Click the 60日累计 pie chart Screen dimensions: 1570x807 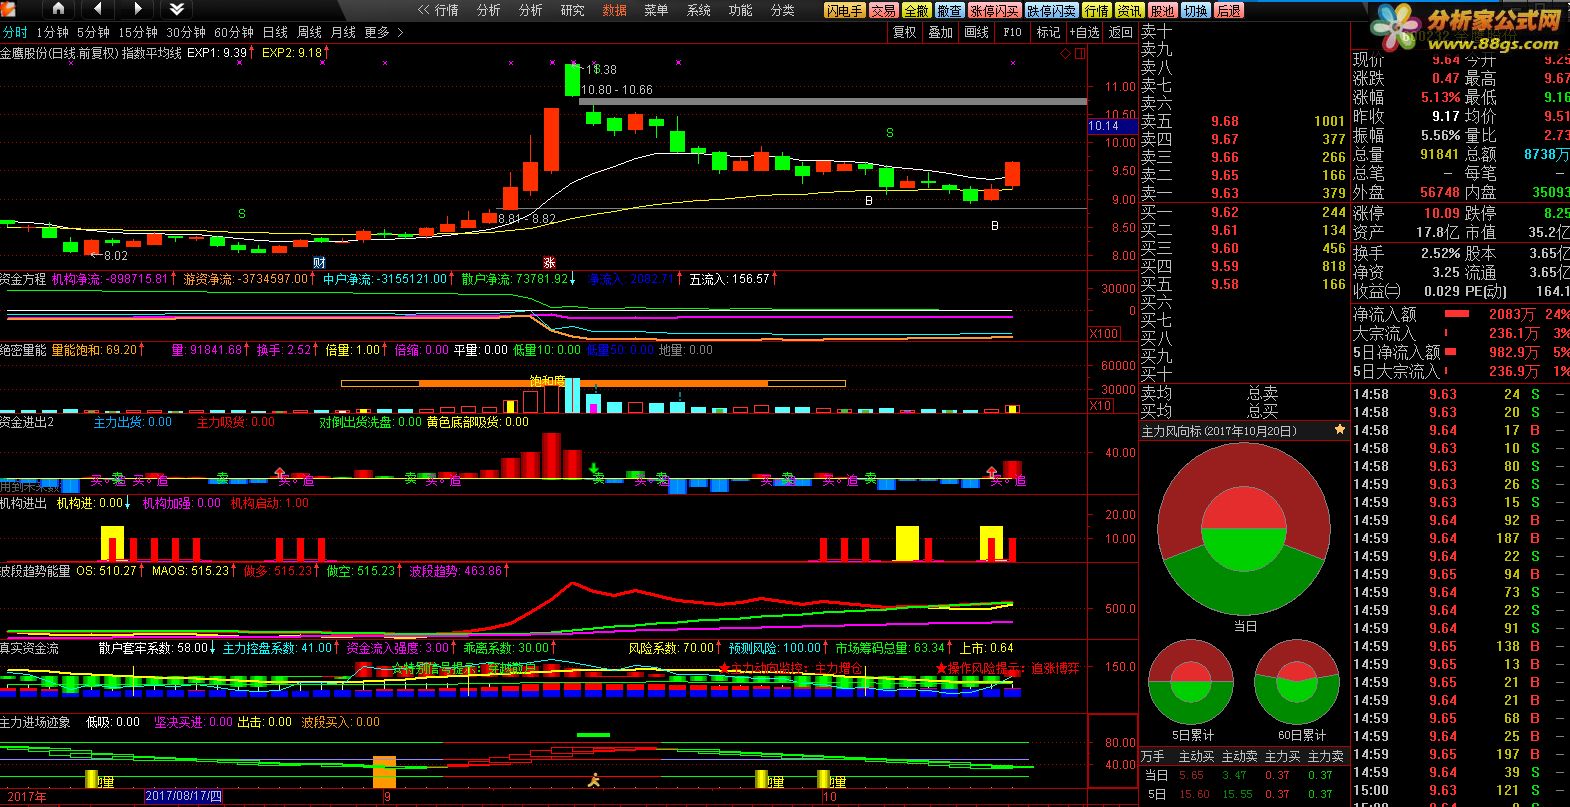[x=1296, y=682]
